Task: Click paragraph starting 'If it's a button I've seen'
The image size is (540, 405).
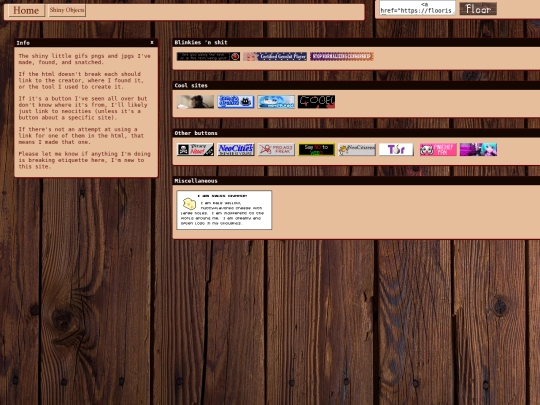Action: tap(83, 108)
